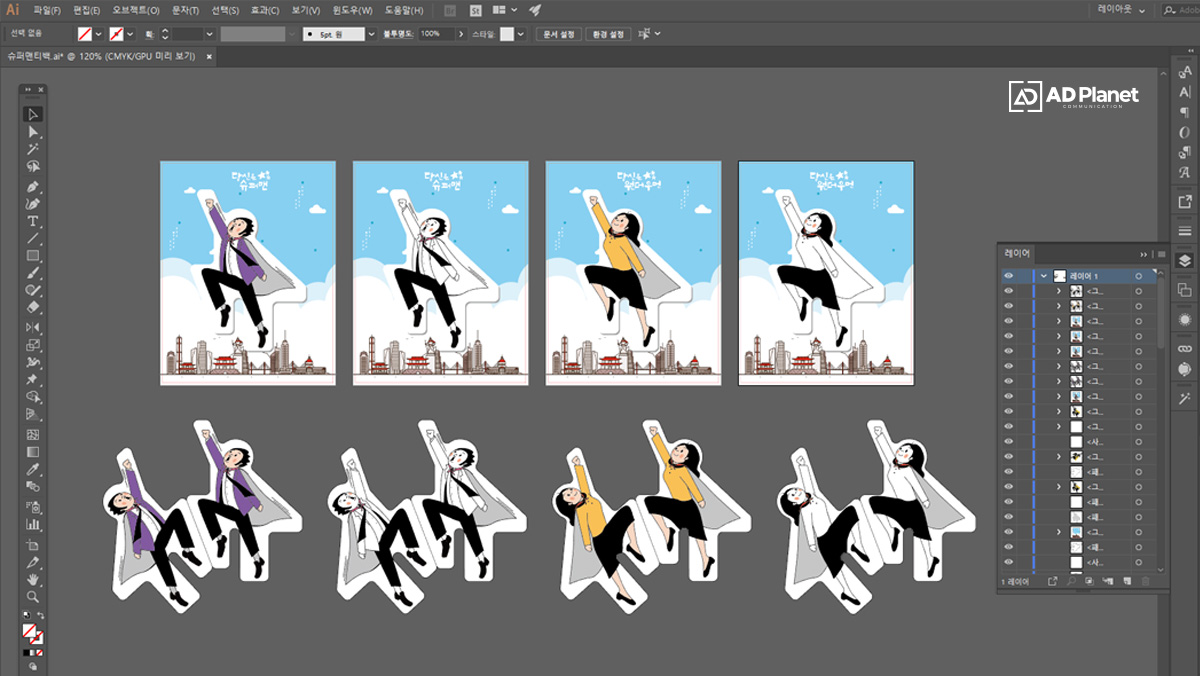
Task: Open the Magic Wand panel dock icon
Action: pos(1185,398)
